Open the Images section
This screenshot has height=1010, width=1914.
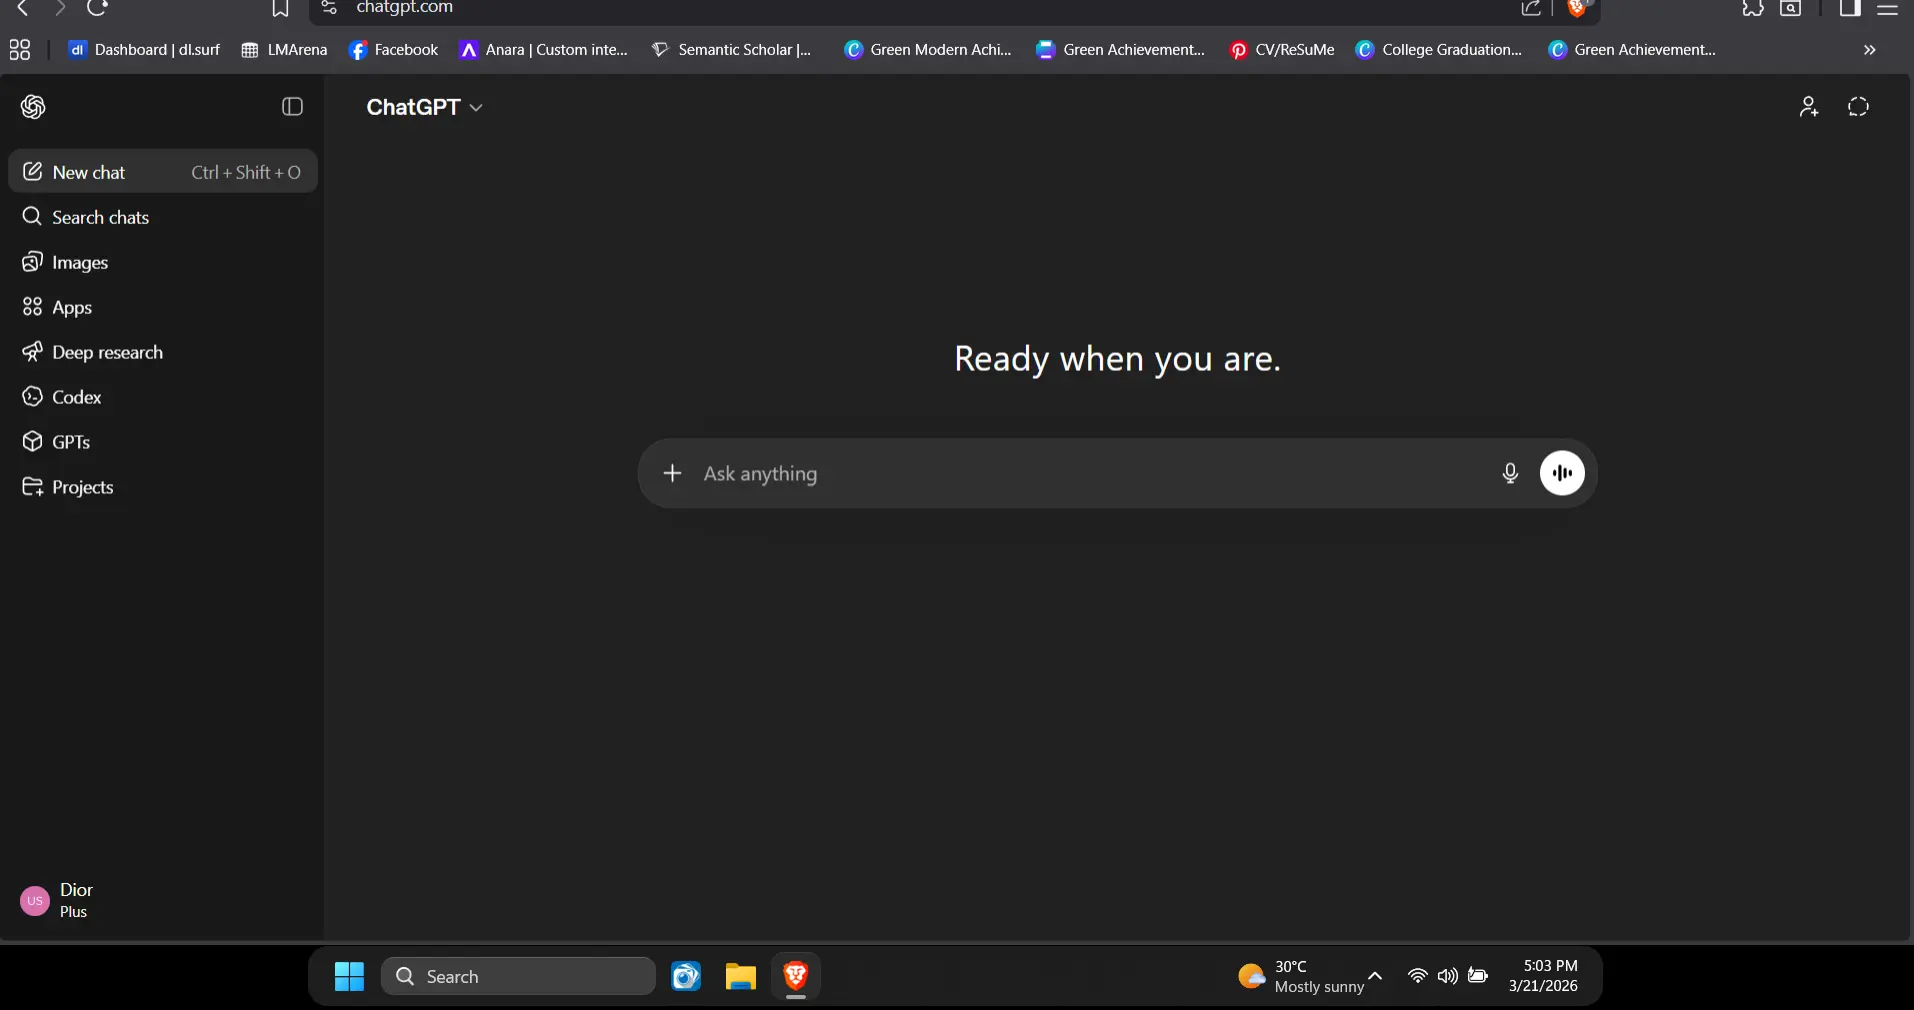click(x=163, y=262)
